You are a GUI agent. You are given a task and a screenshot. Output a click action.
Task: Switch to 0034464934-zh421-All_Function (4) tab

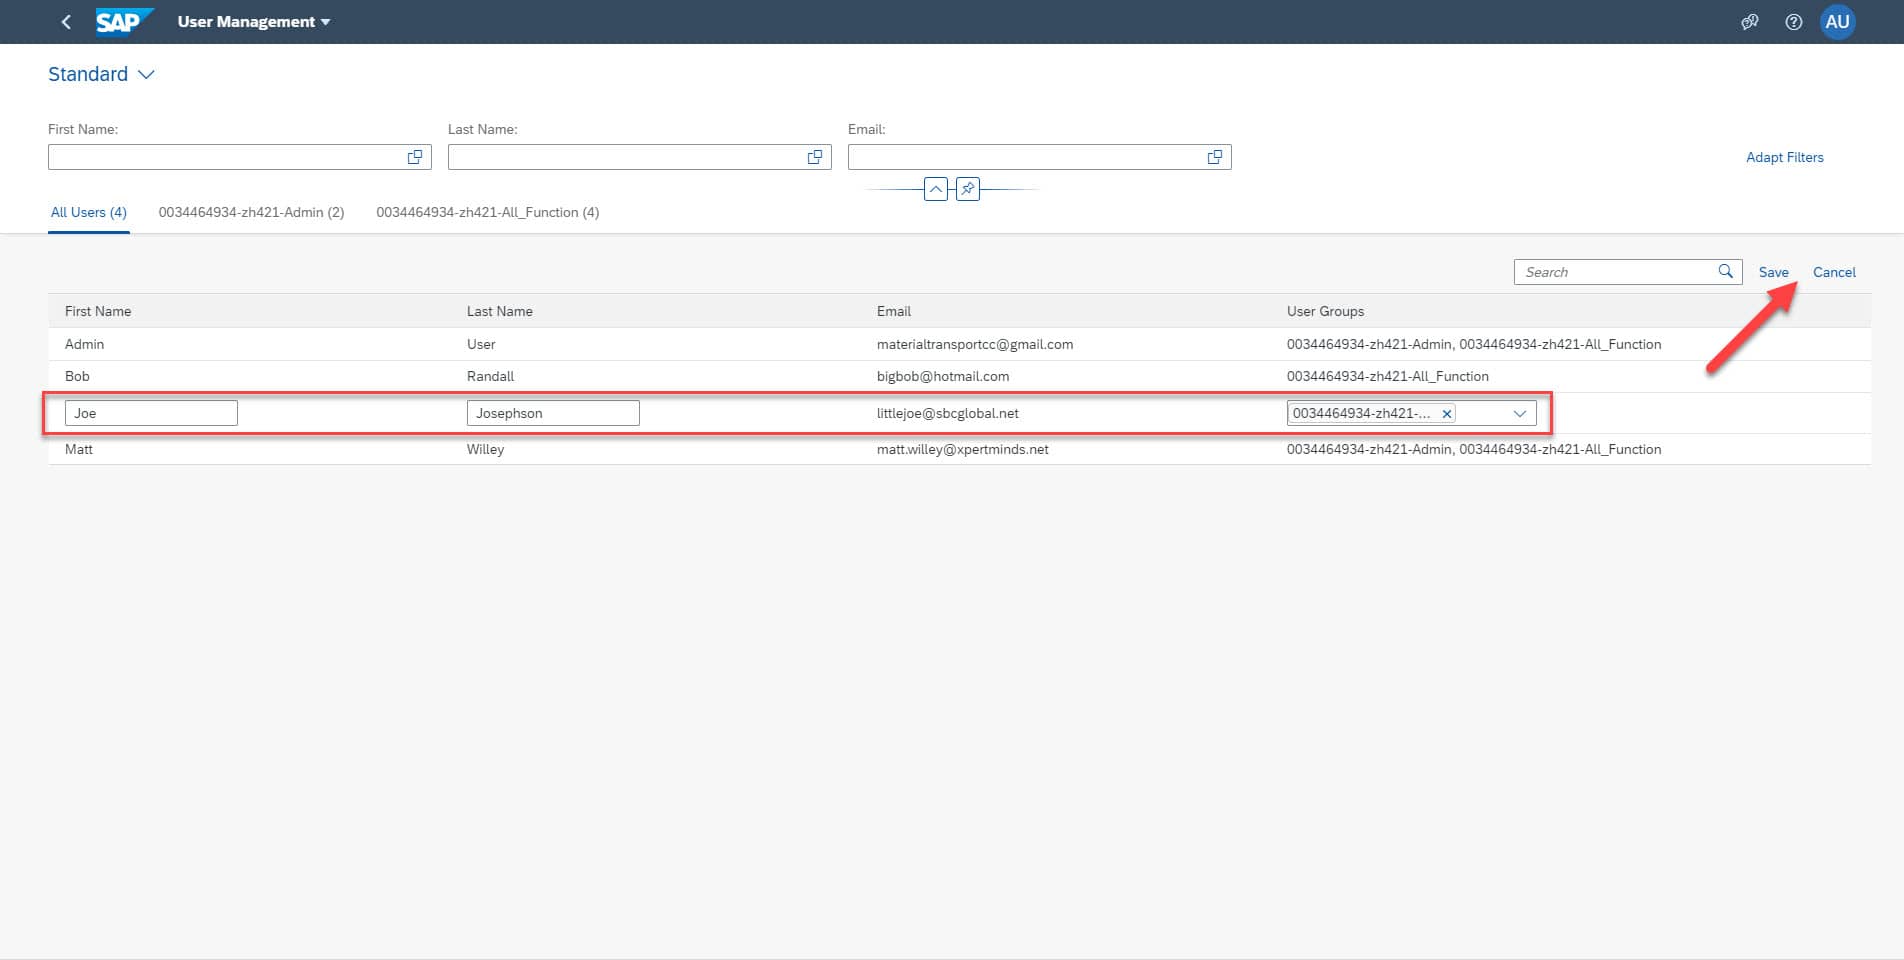pos(488,212)
